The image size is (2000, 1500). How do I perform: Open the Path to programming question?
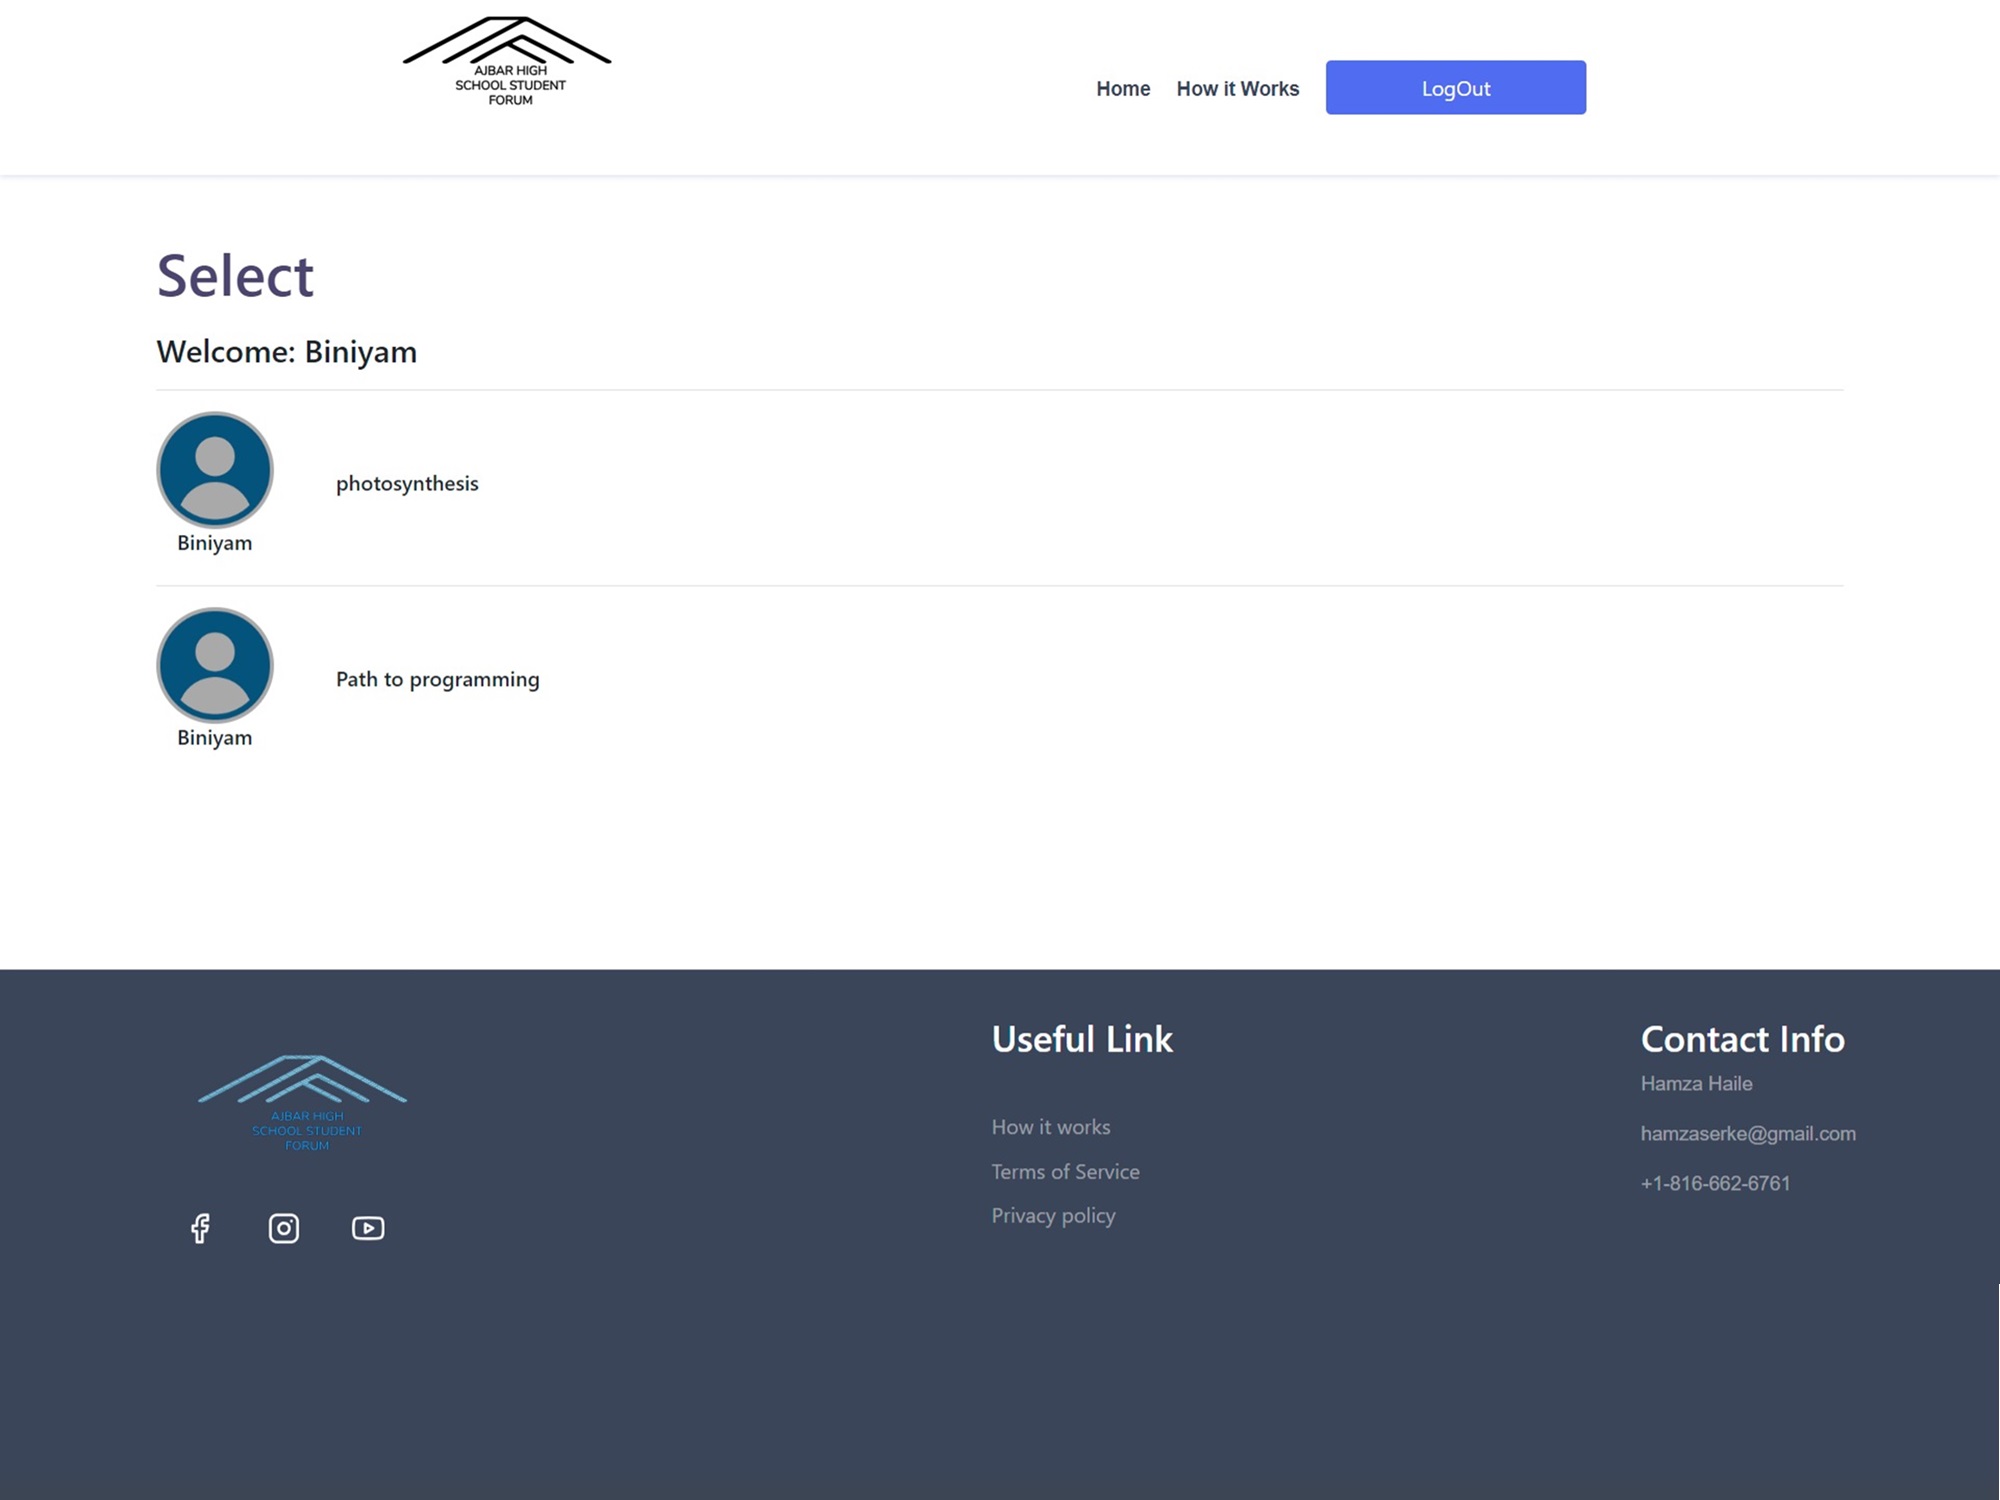[437, 680]
